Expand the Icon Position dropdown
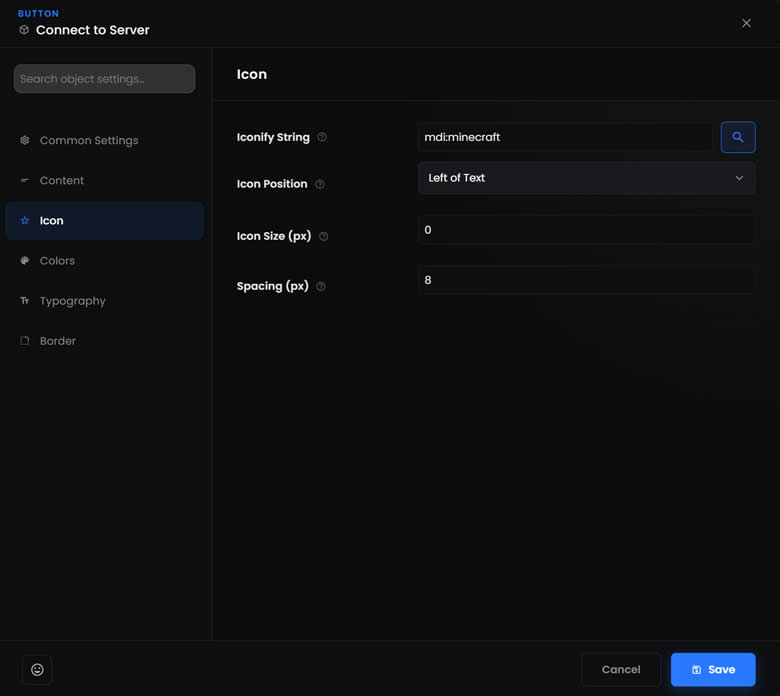The image size is (780, 696). click(x=586, y=178)
